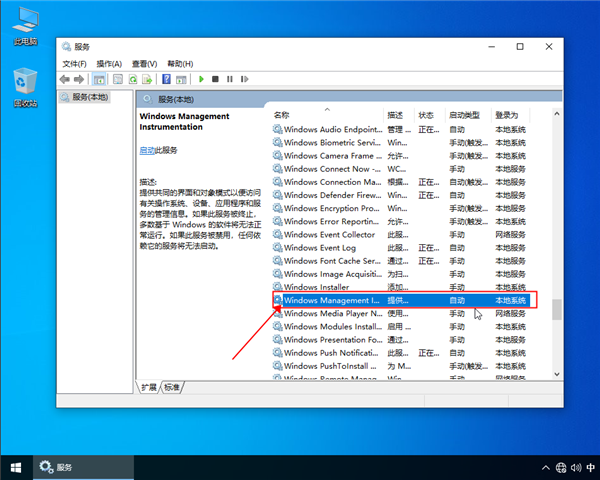Click the blue Help question mark icon

[x=166, y=79]
